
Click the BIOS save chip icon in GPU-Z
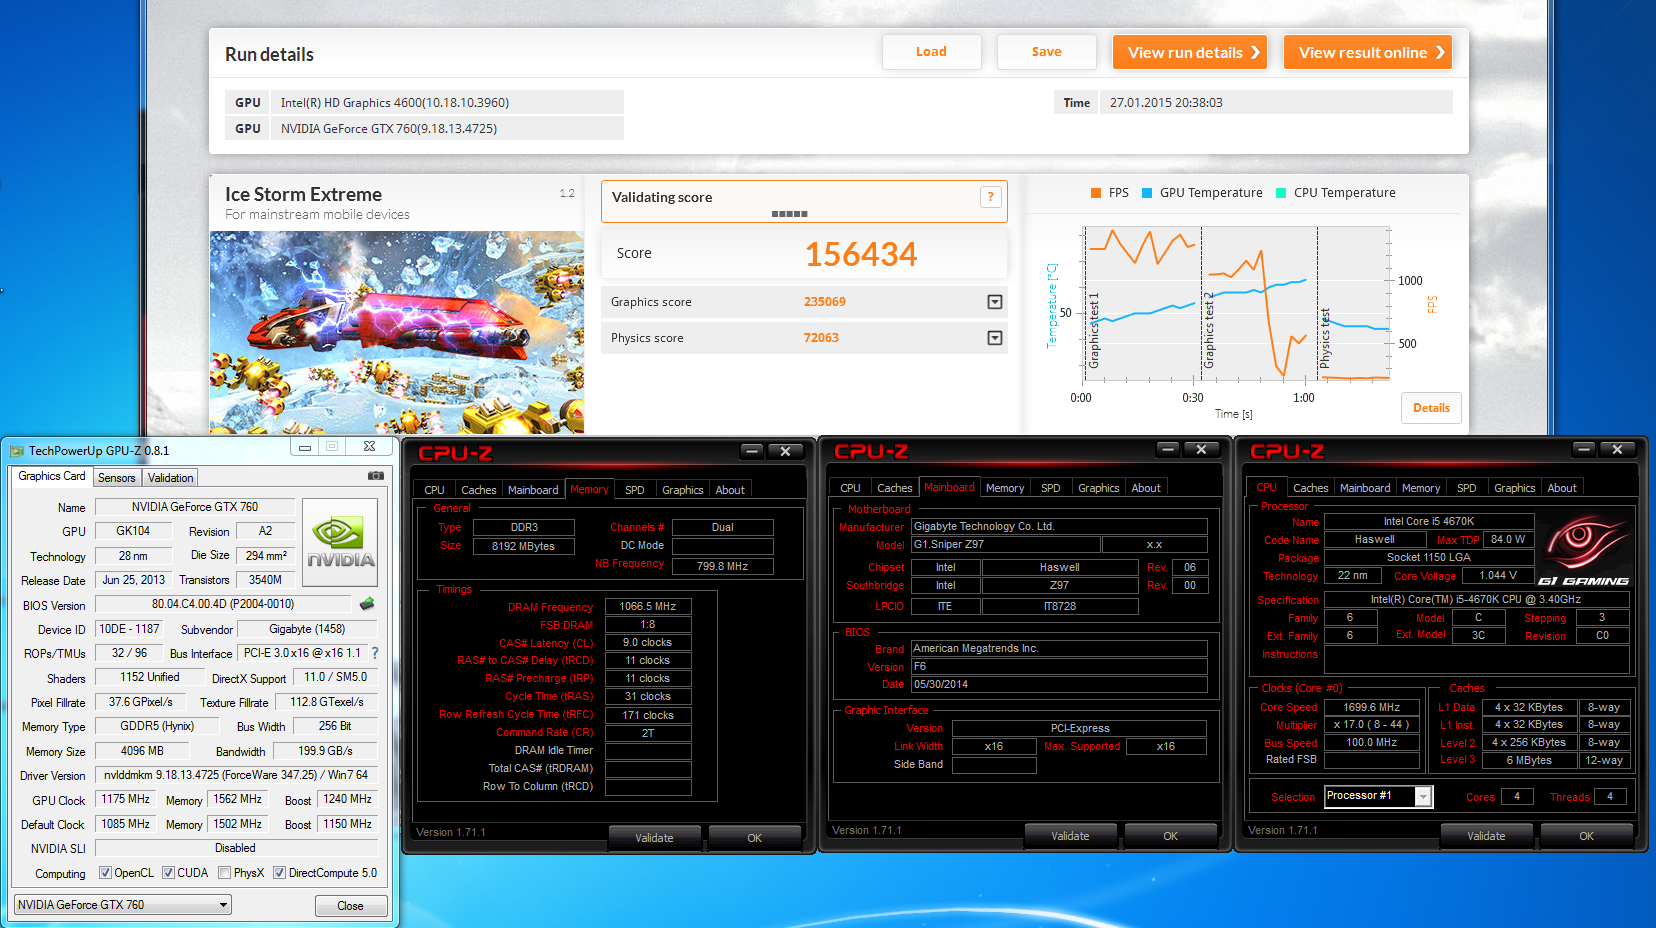click(367, 604)
